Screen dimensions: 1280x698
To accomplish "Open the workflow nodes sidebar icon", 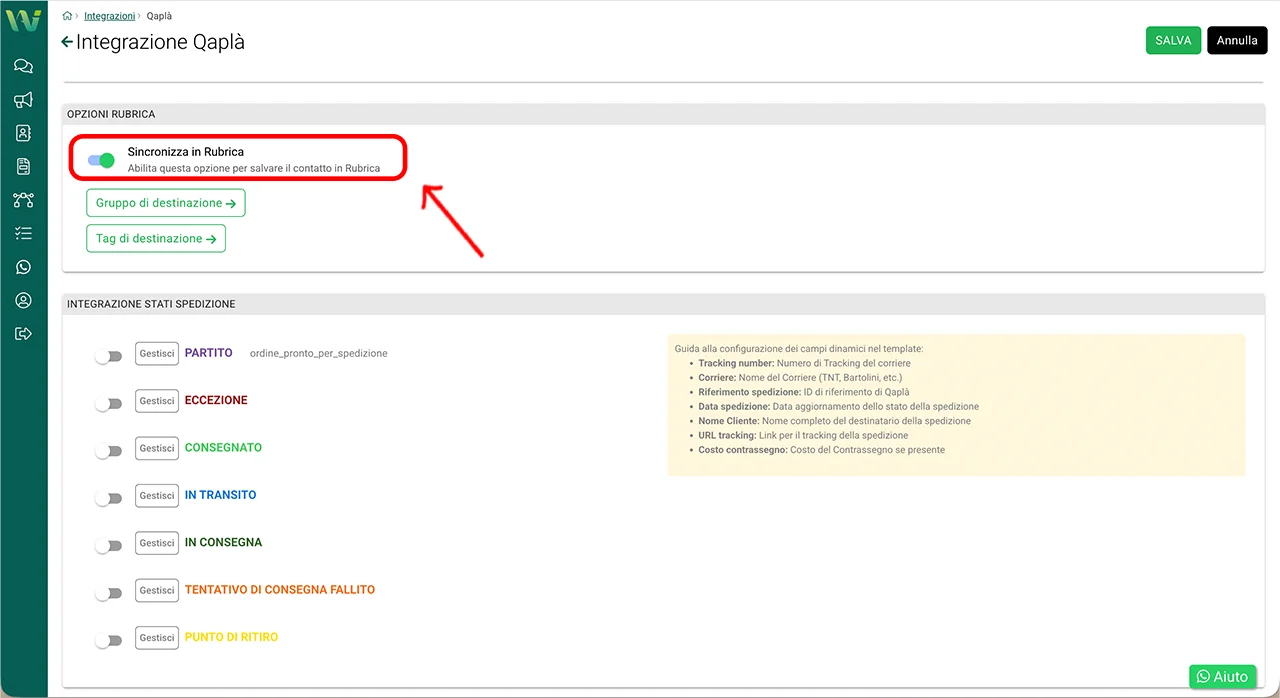I will point(23,200).
